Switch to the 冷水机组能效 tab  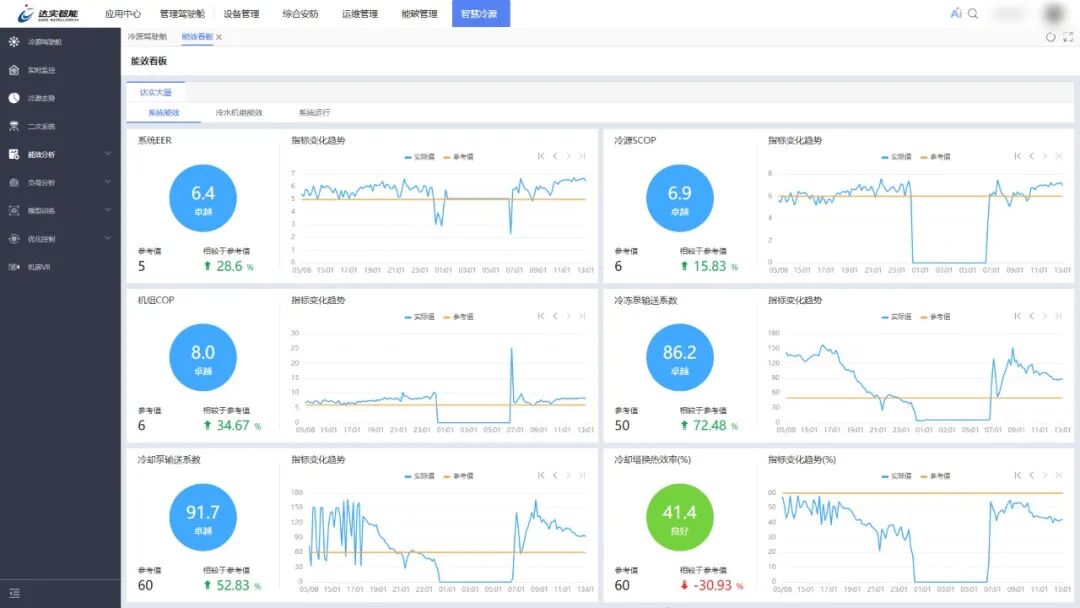coord(239,113)
